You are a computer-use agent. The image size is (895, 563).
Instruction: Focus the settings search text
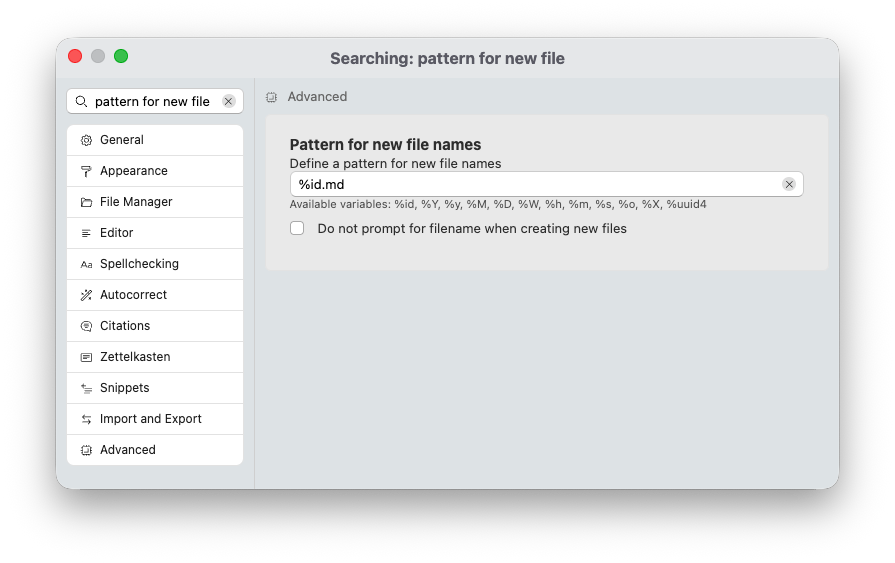coord(152,102)
